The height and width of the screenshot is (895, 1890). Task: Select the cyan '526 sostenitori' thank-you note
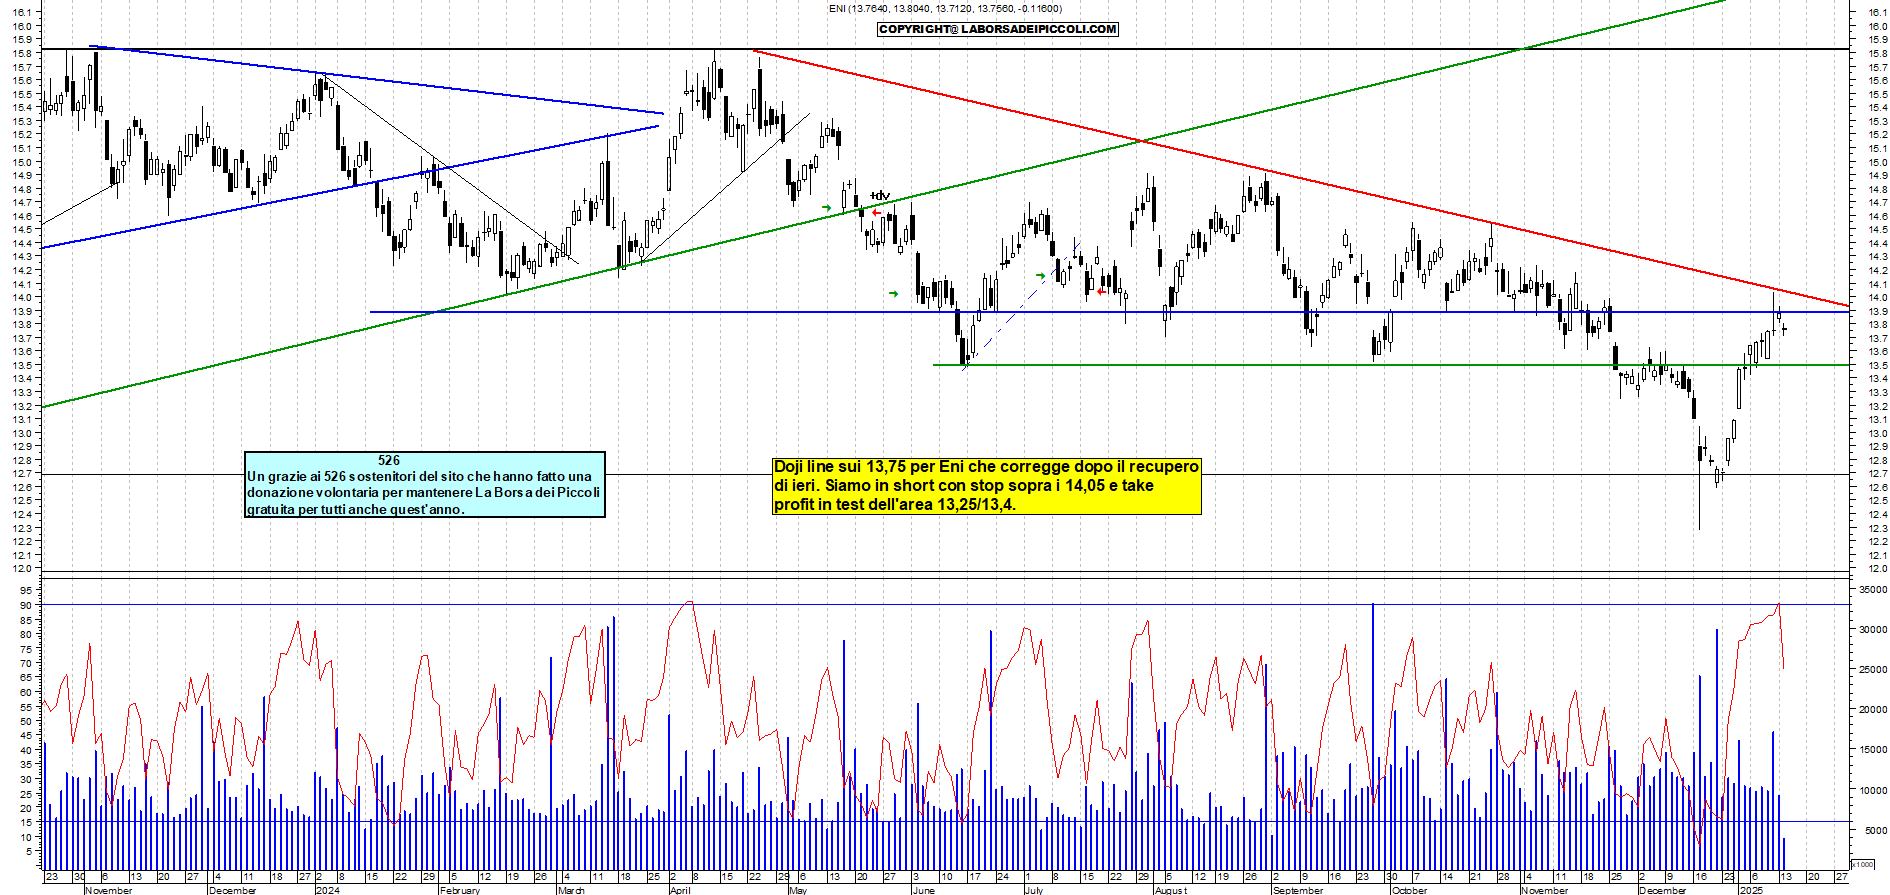[425, 484]
